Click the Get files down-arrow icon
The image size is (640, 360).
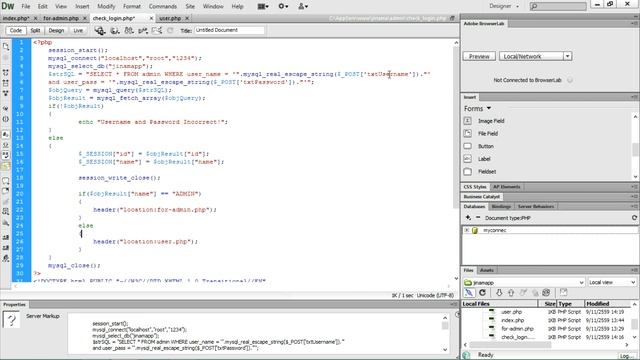(499, 293)
